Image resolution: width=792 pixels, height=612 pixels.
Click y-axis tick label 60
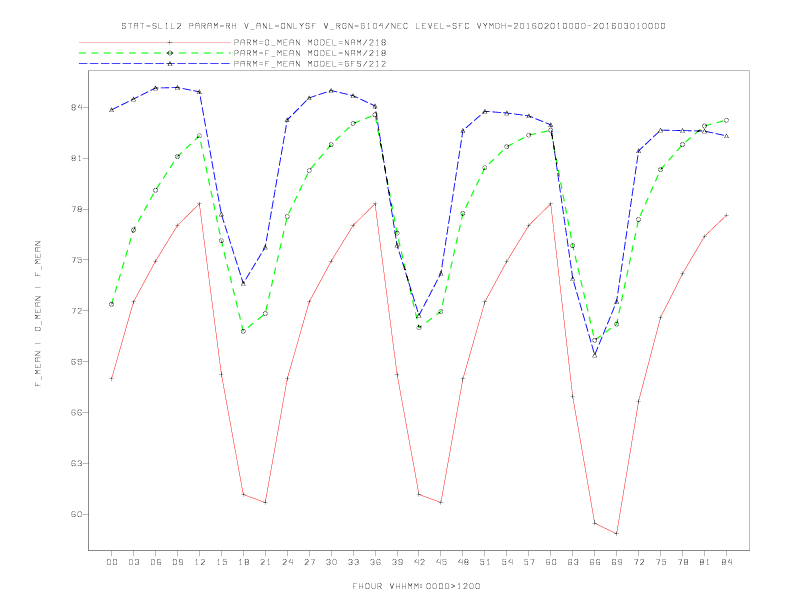coord(77,515)
